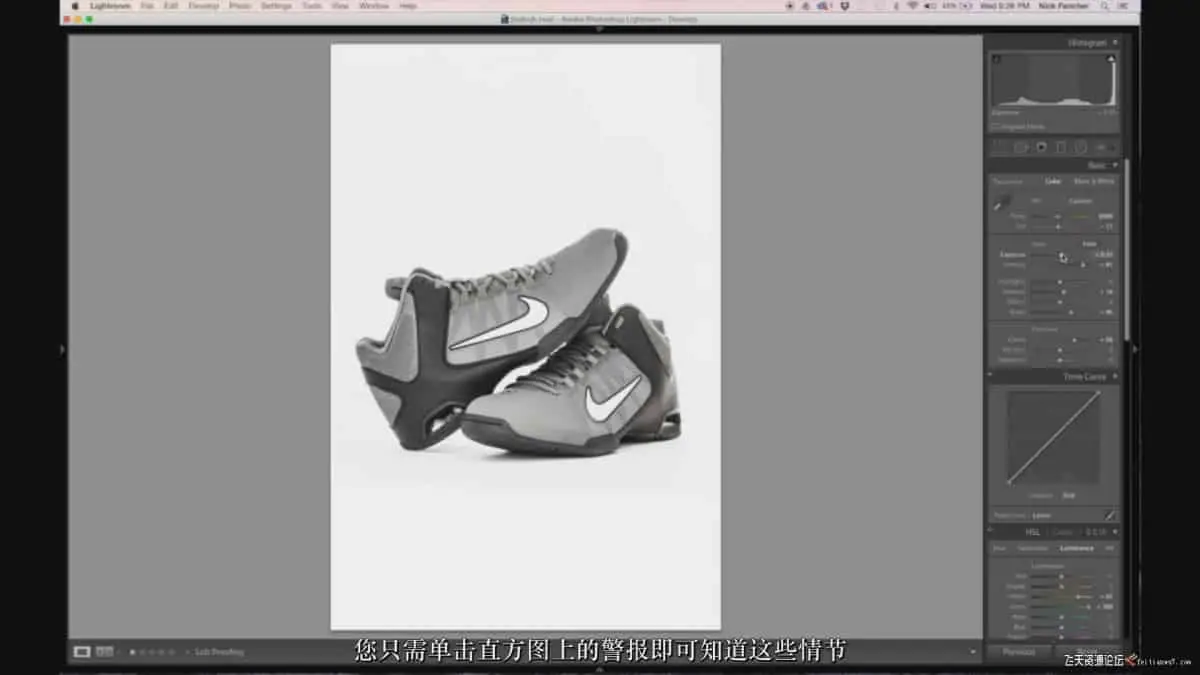This screenshot has width=1200, height=675.
Task: Click the Reset button
Action: tap(1087, 652)
